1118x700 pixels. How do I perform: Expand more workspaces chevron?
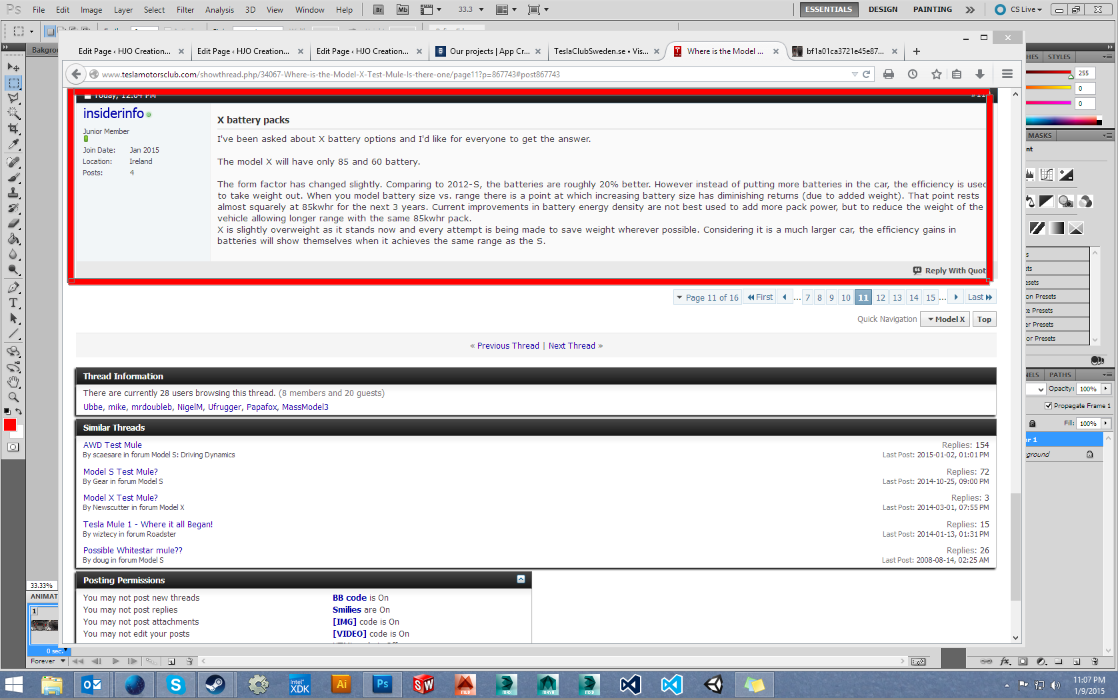tap(970, 10)
